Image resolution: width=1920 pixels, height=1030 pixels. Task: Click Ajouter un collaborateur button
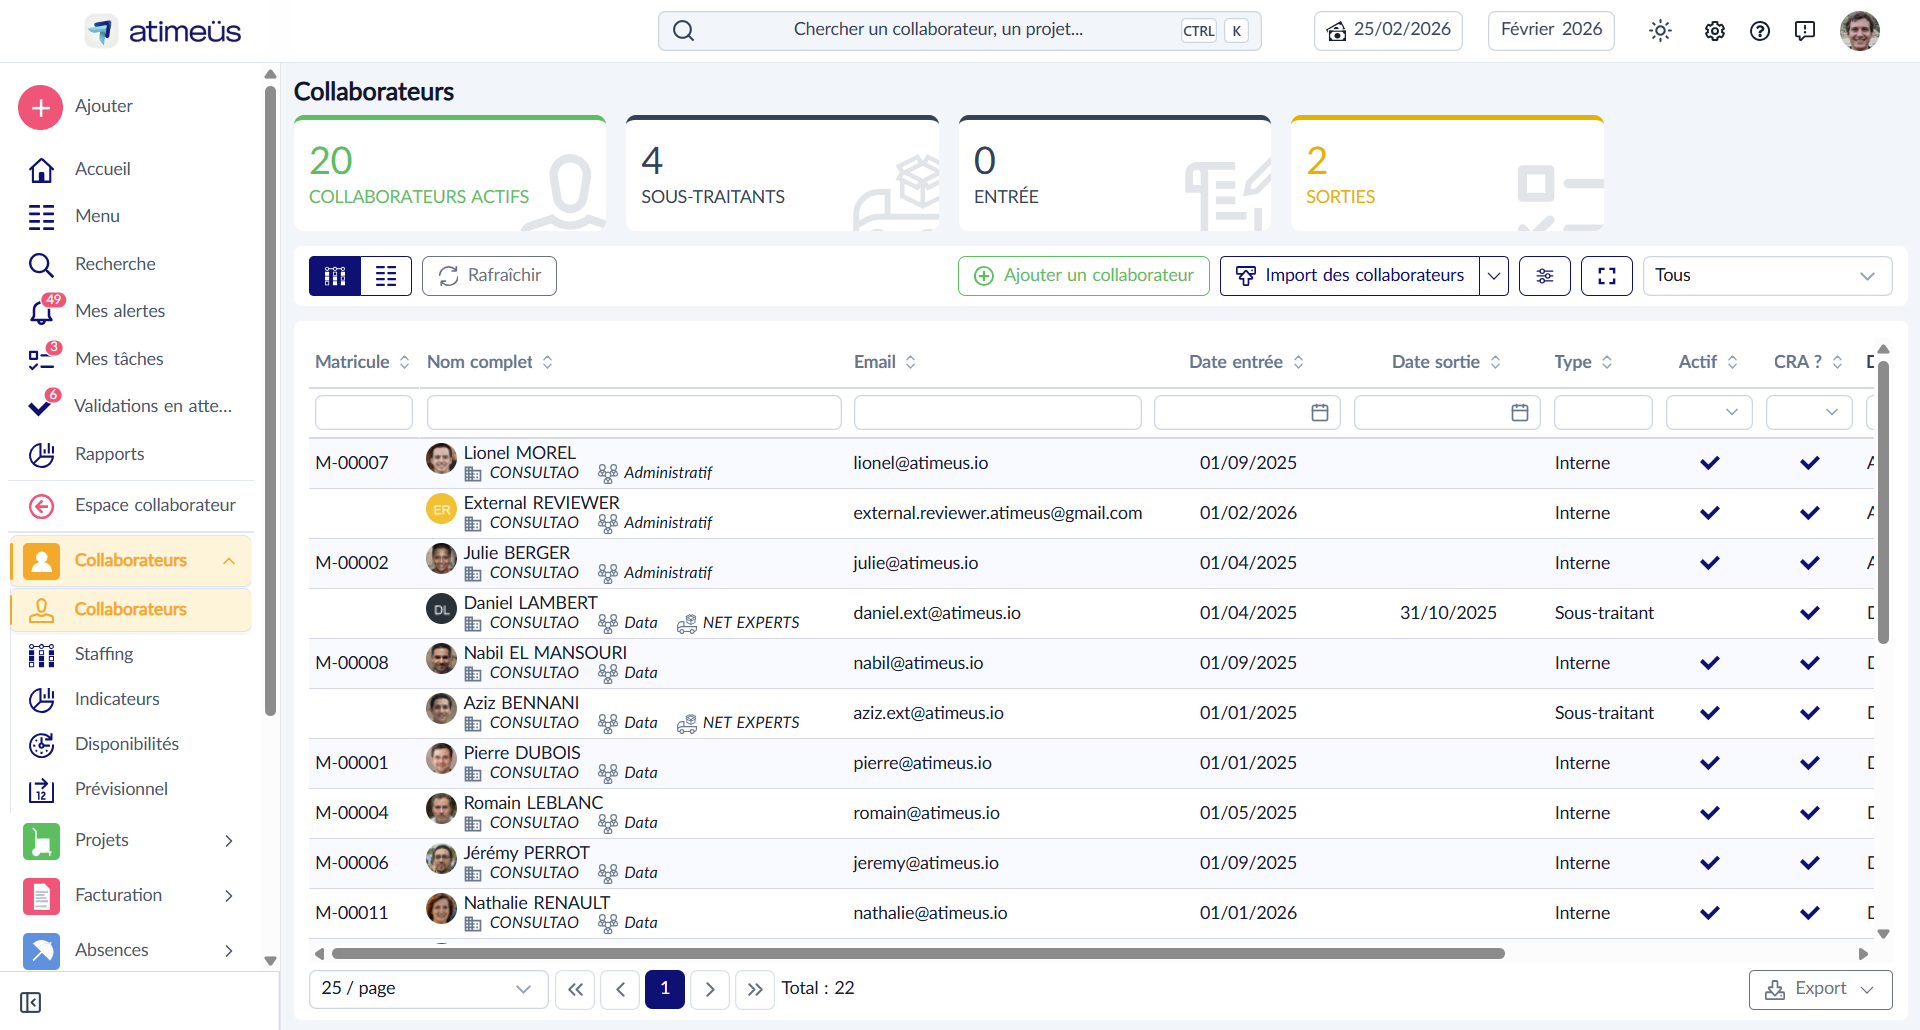pos(1084,276)
